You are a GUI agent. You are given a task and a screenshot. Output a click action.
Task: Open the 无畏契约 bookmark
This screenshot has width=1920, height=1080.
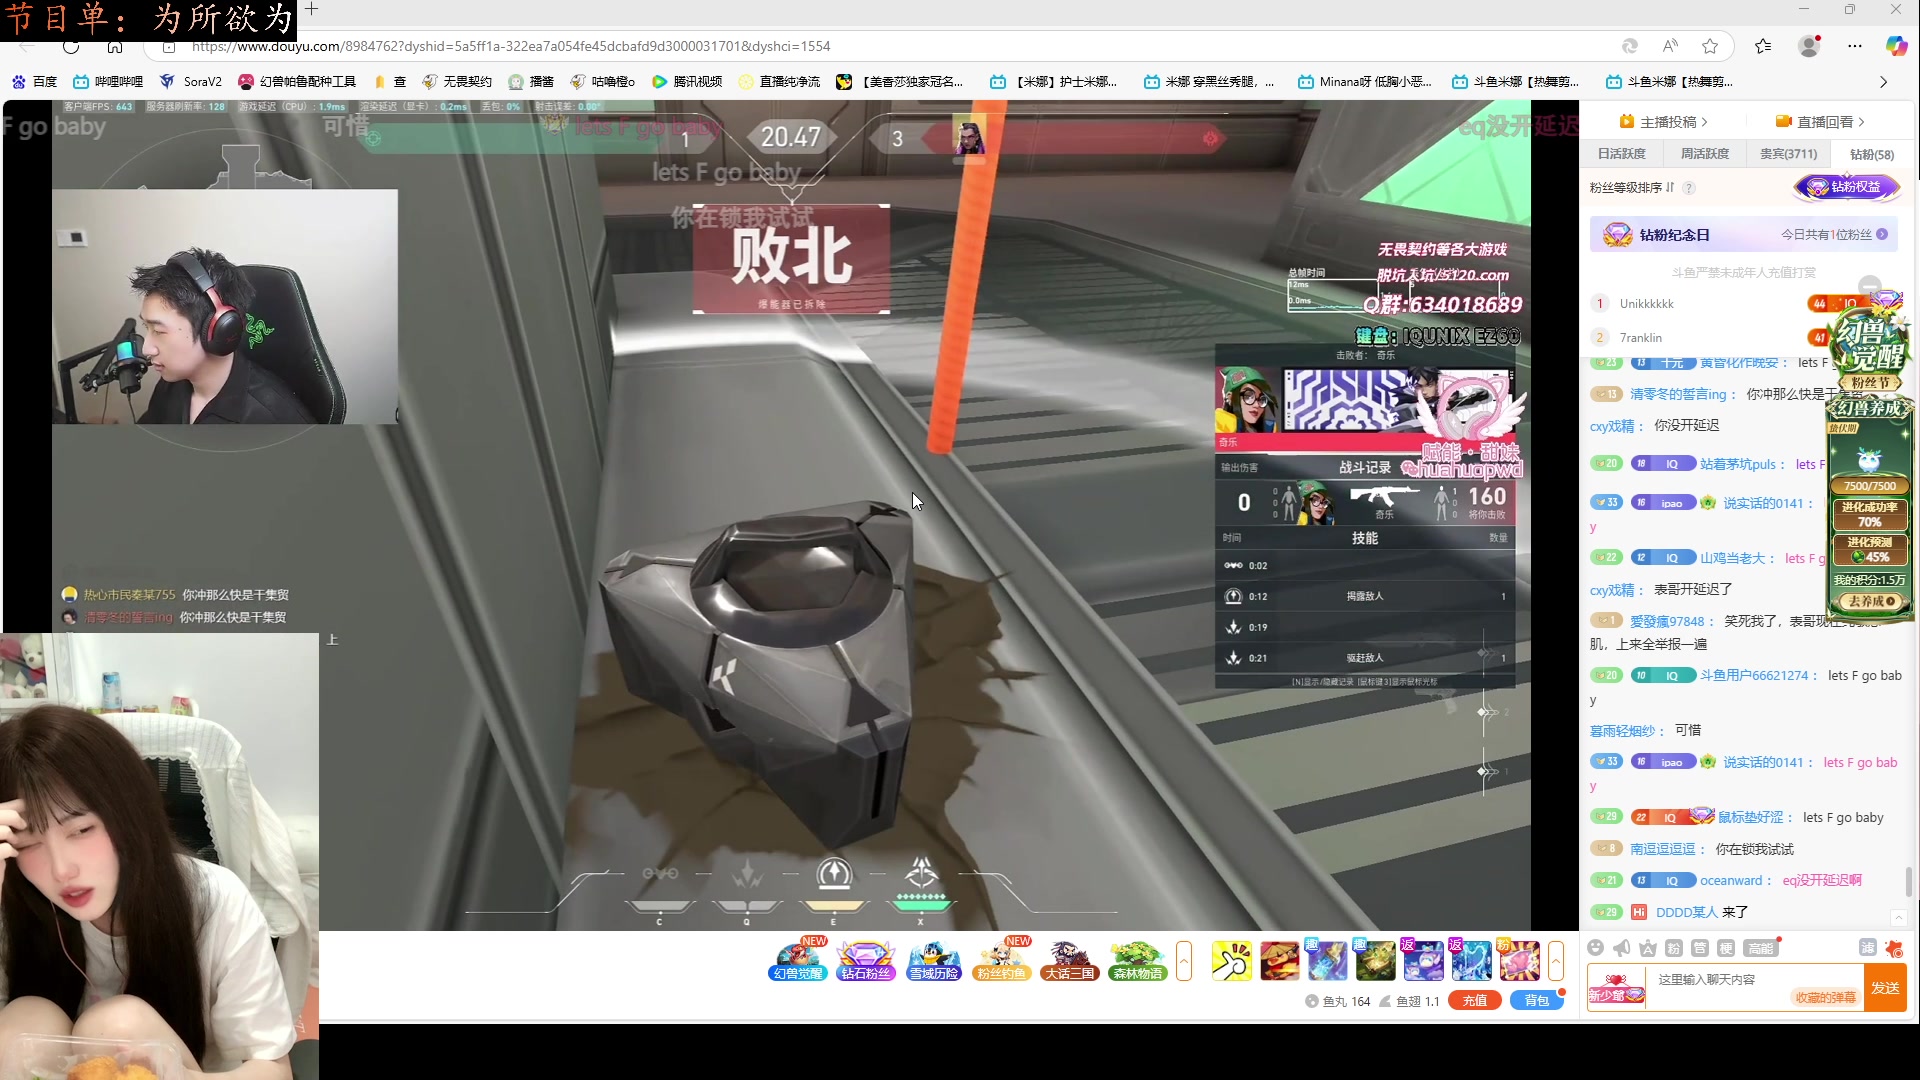click(x=457, y=82)
